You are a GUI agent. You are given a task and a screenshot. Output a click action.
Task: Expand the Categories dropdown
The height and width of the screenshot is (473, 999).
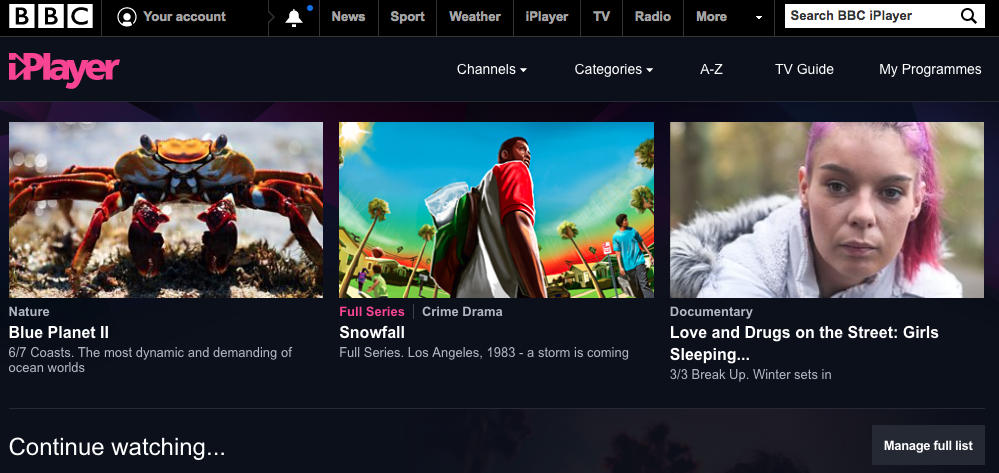tap(613, 70)
